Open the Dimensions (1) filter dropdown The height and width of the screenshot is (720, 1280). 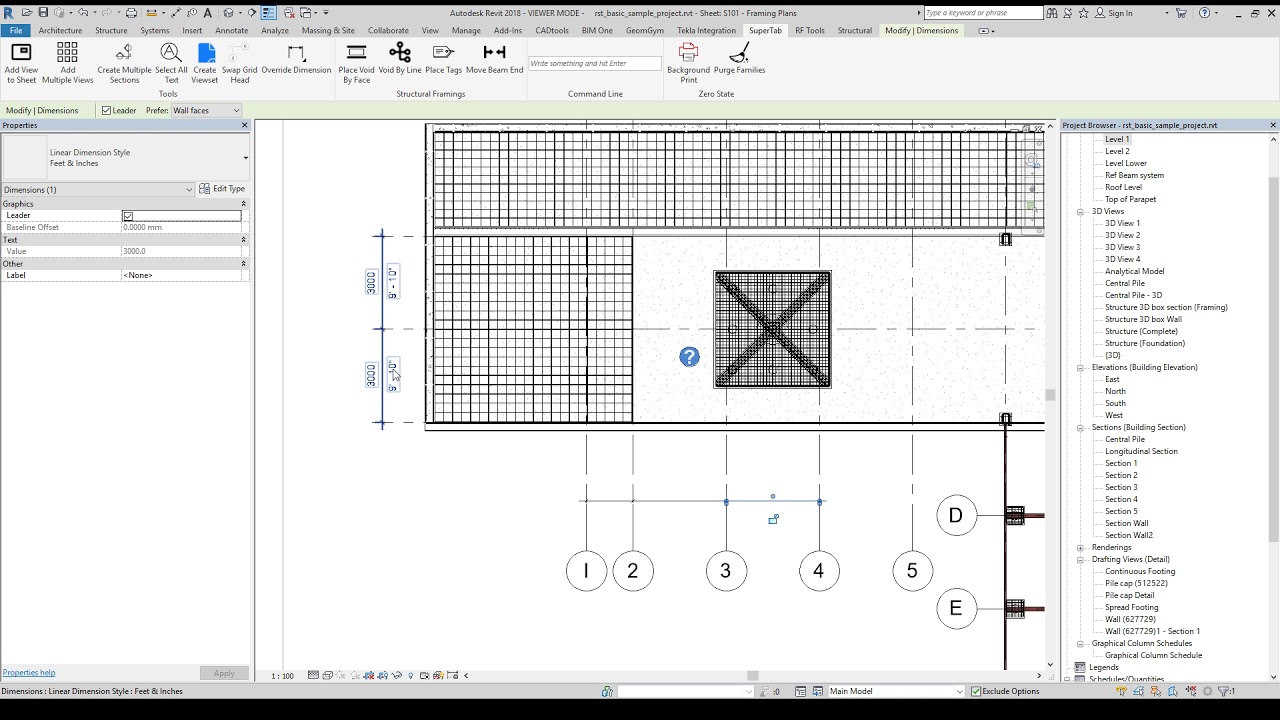click(98, 189)
